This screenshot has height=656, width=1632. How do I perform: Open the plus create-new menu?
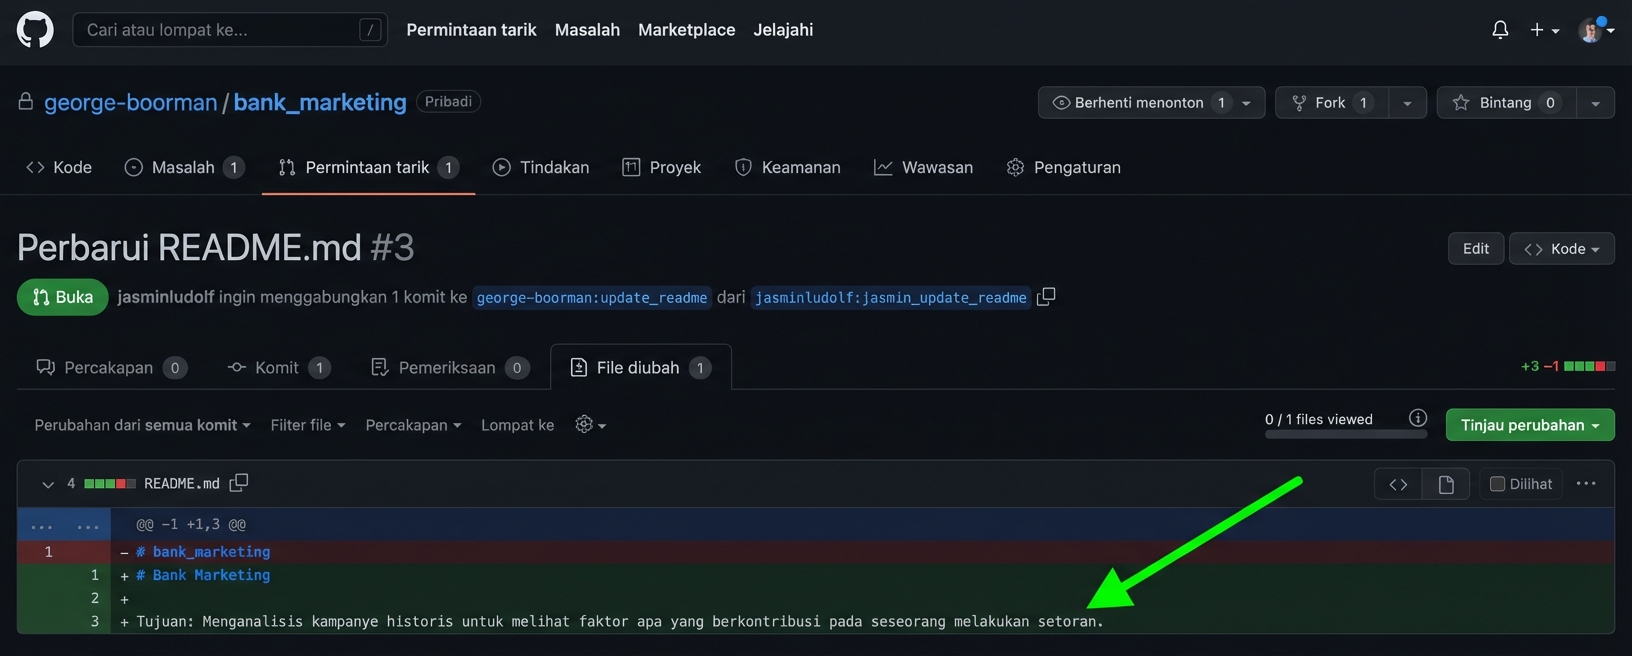pos(1544,30)
